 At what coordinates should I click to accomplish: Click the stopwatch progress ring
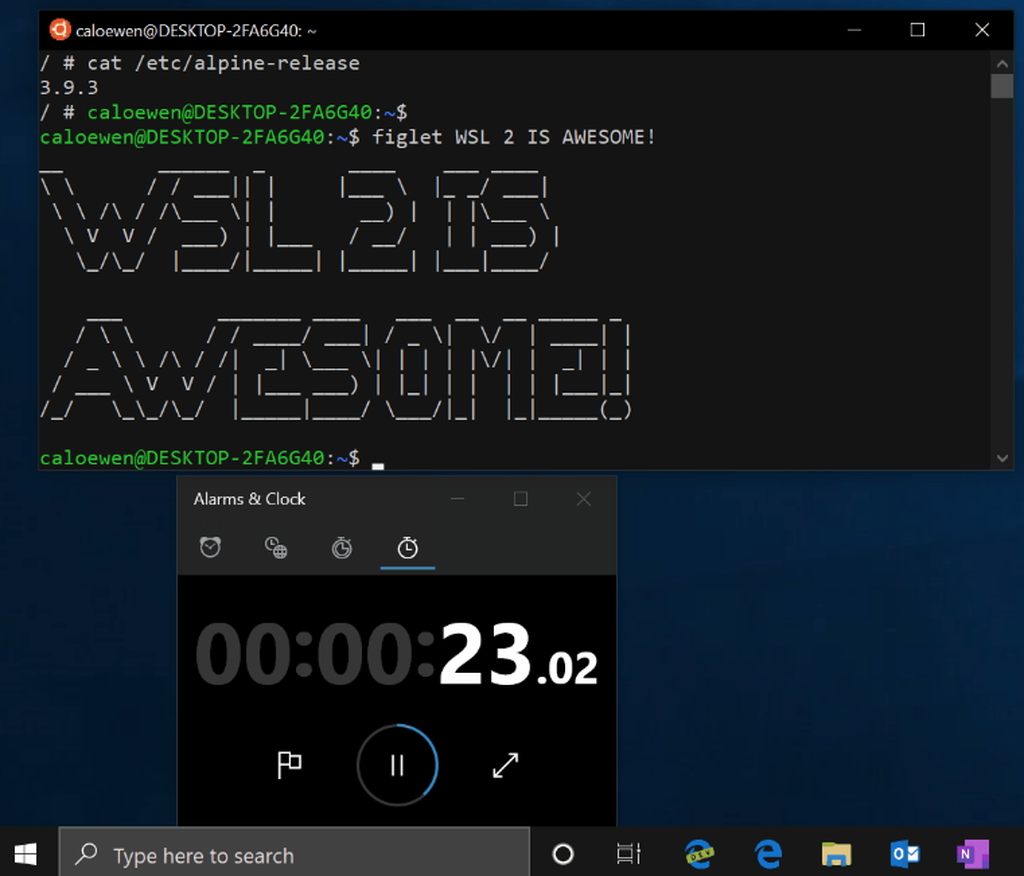397,764
